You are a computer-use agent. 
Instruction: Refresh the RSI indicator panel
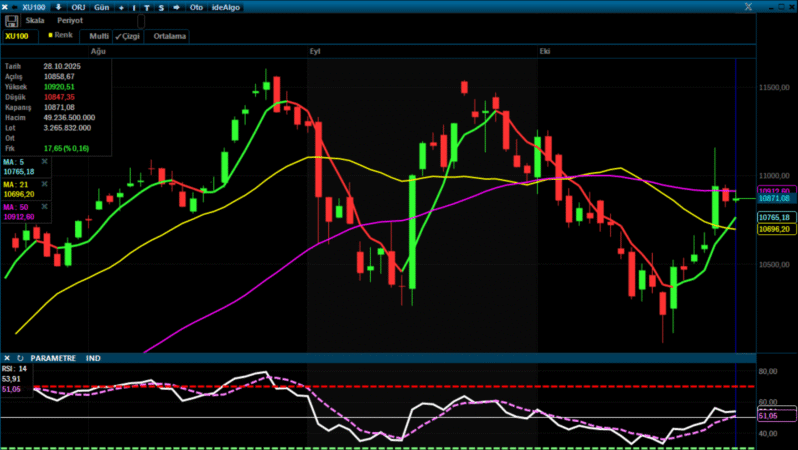point(20,357)
